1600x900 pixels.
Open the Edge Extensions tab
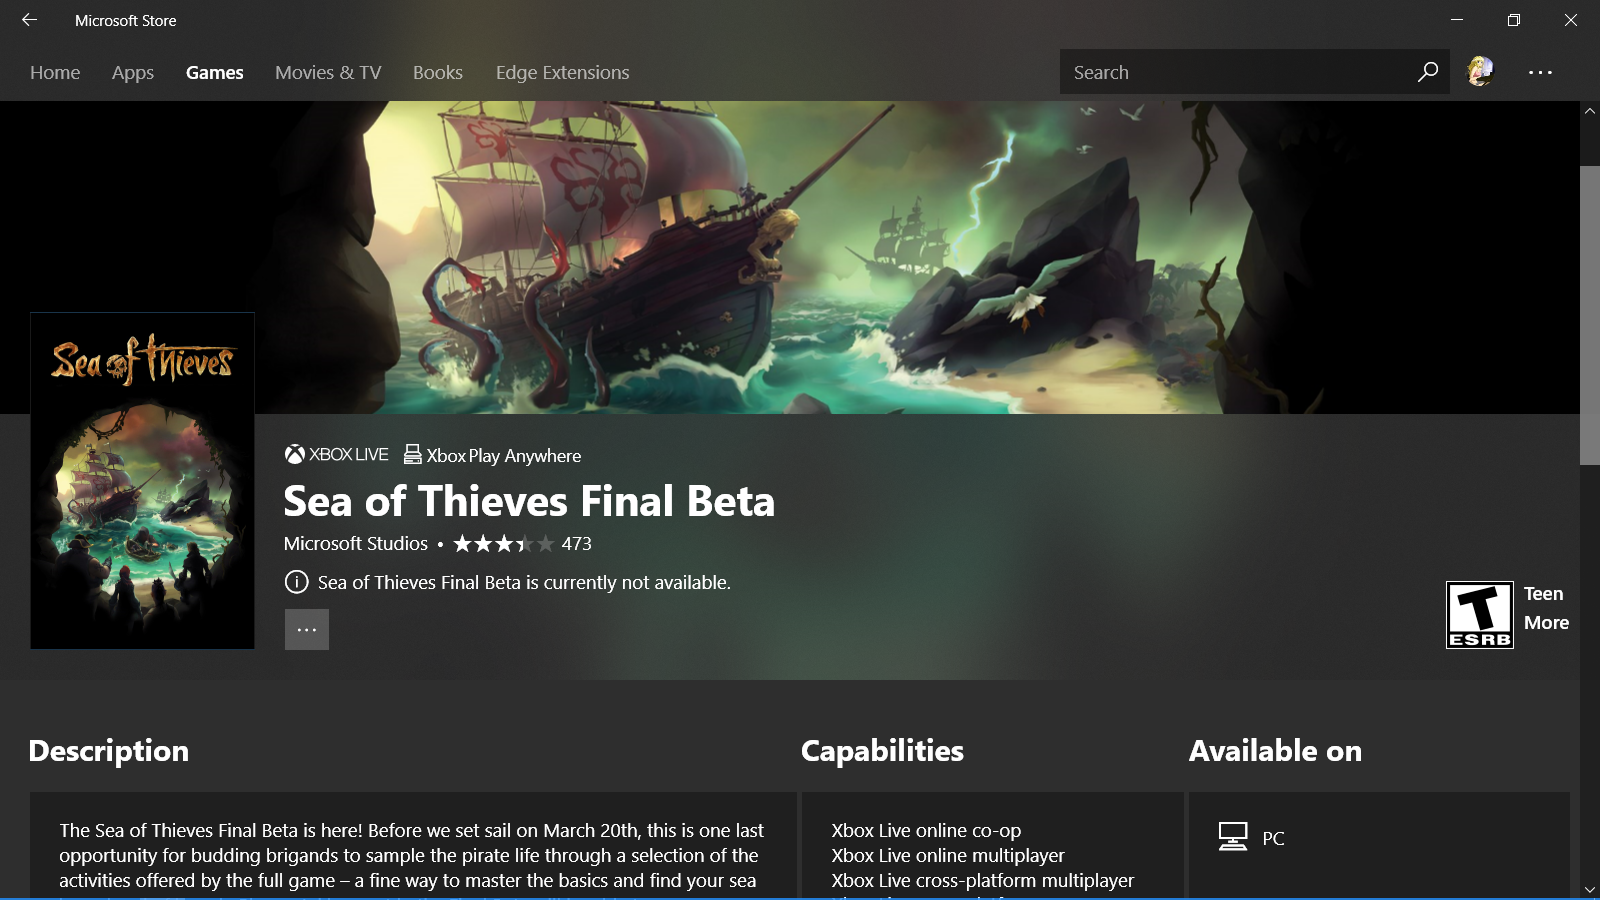[562, 72]
